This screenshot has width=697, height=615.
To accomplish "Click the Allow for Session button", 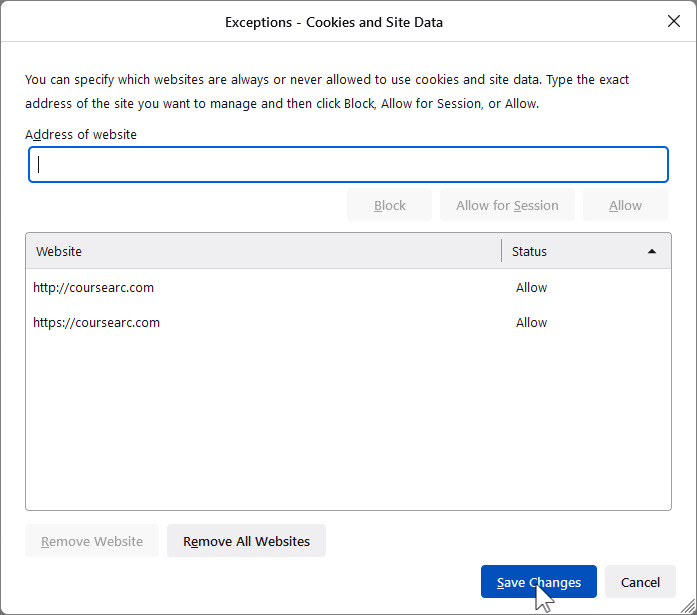I will pos(507,205).
